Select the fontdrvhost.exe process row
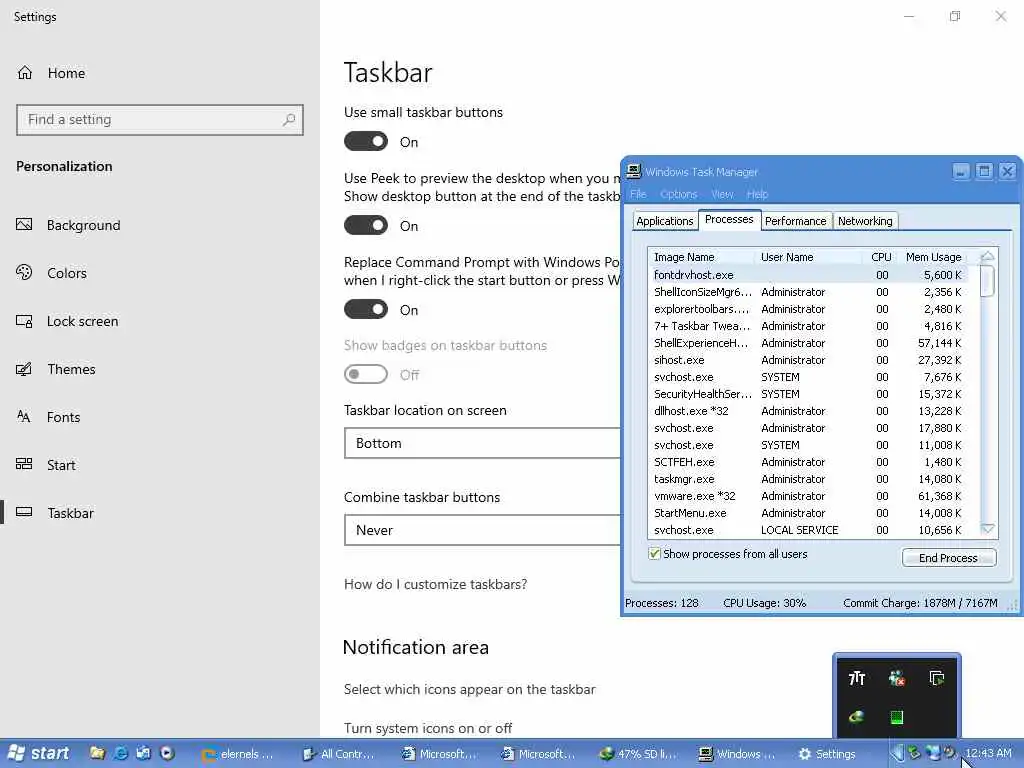 click(814, 275)
